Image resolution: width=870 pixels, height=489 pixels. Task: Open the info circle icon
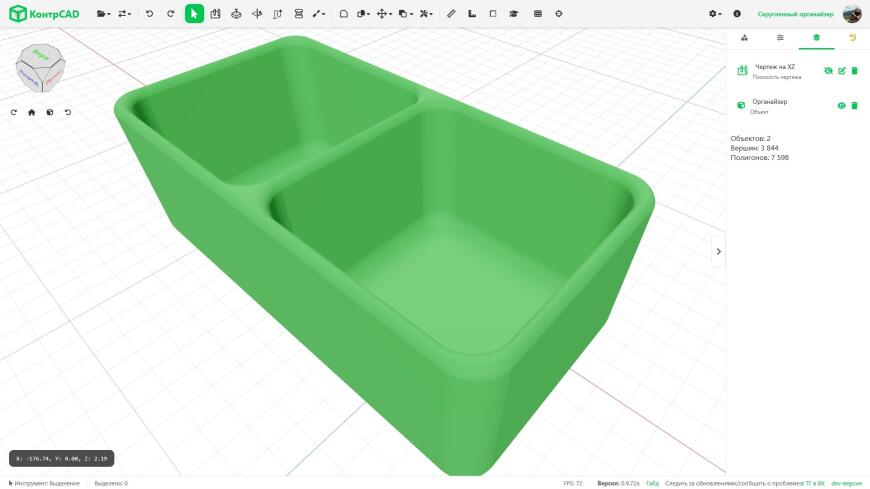[x=737, y=14]
